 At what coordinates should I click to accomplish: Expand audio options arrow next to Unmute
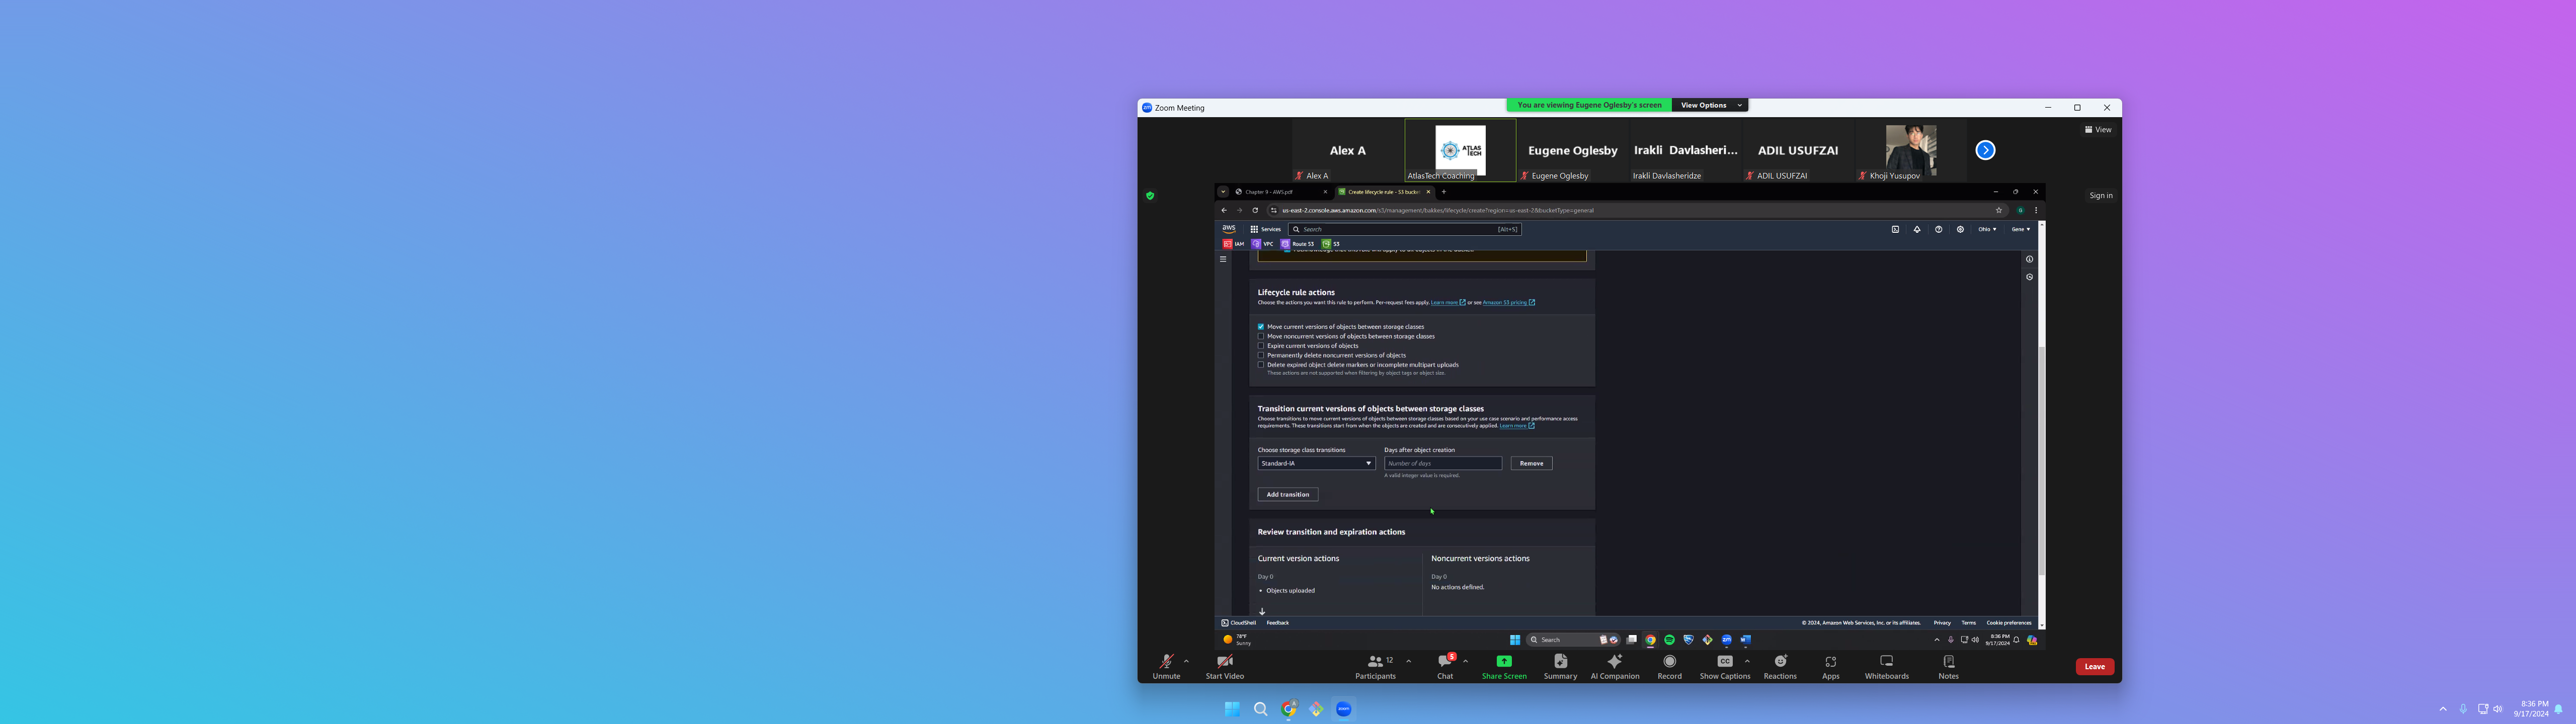[1187, 661]
